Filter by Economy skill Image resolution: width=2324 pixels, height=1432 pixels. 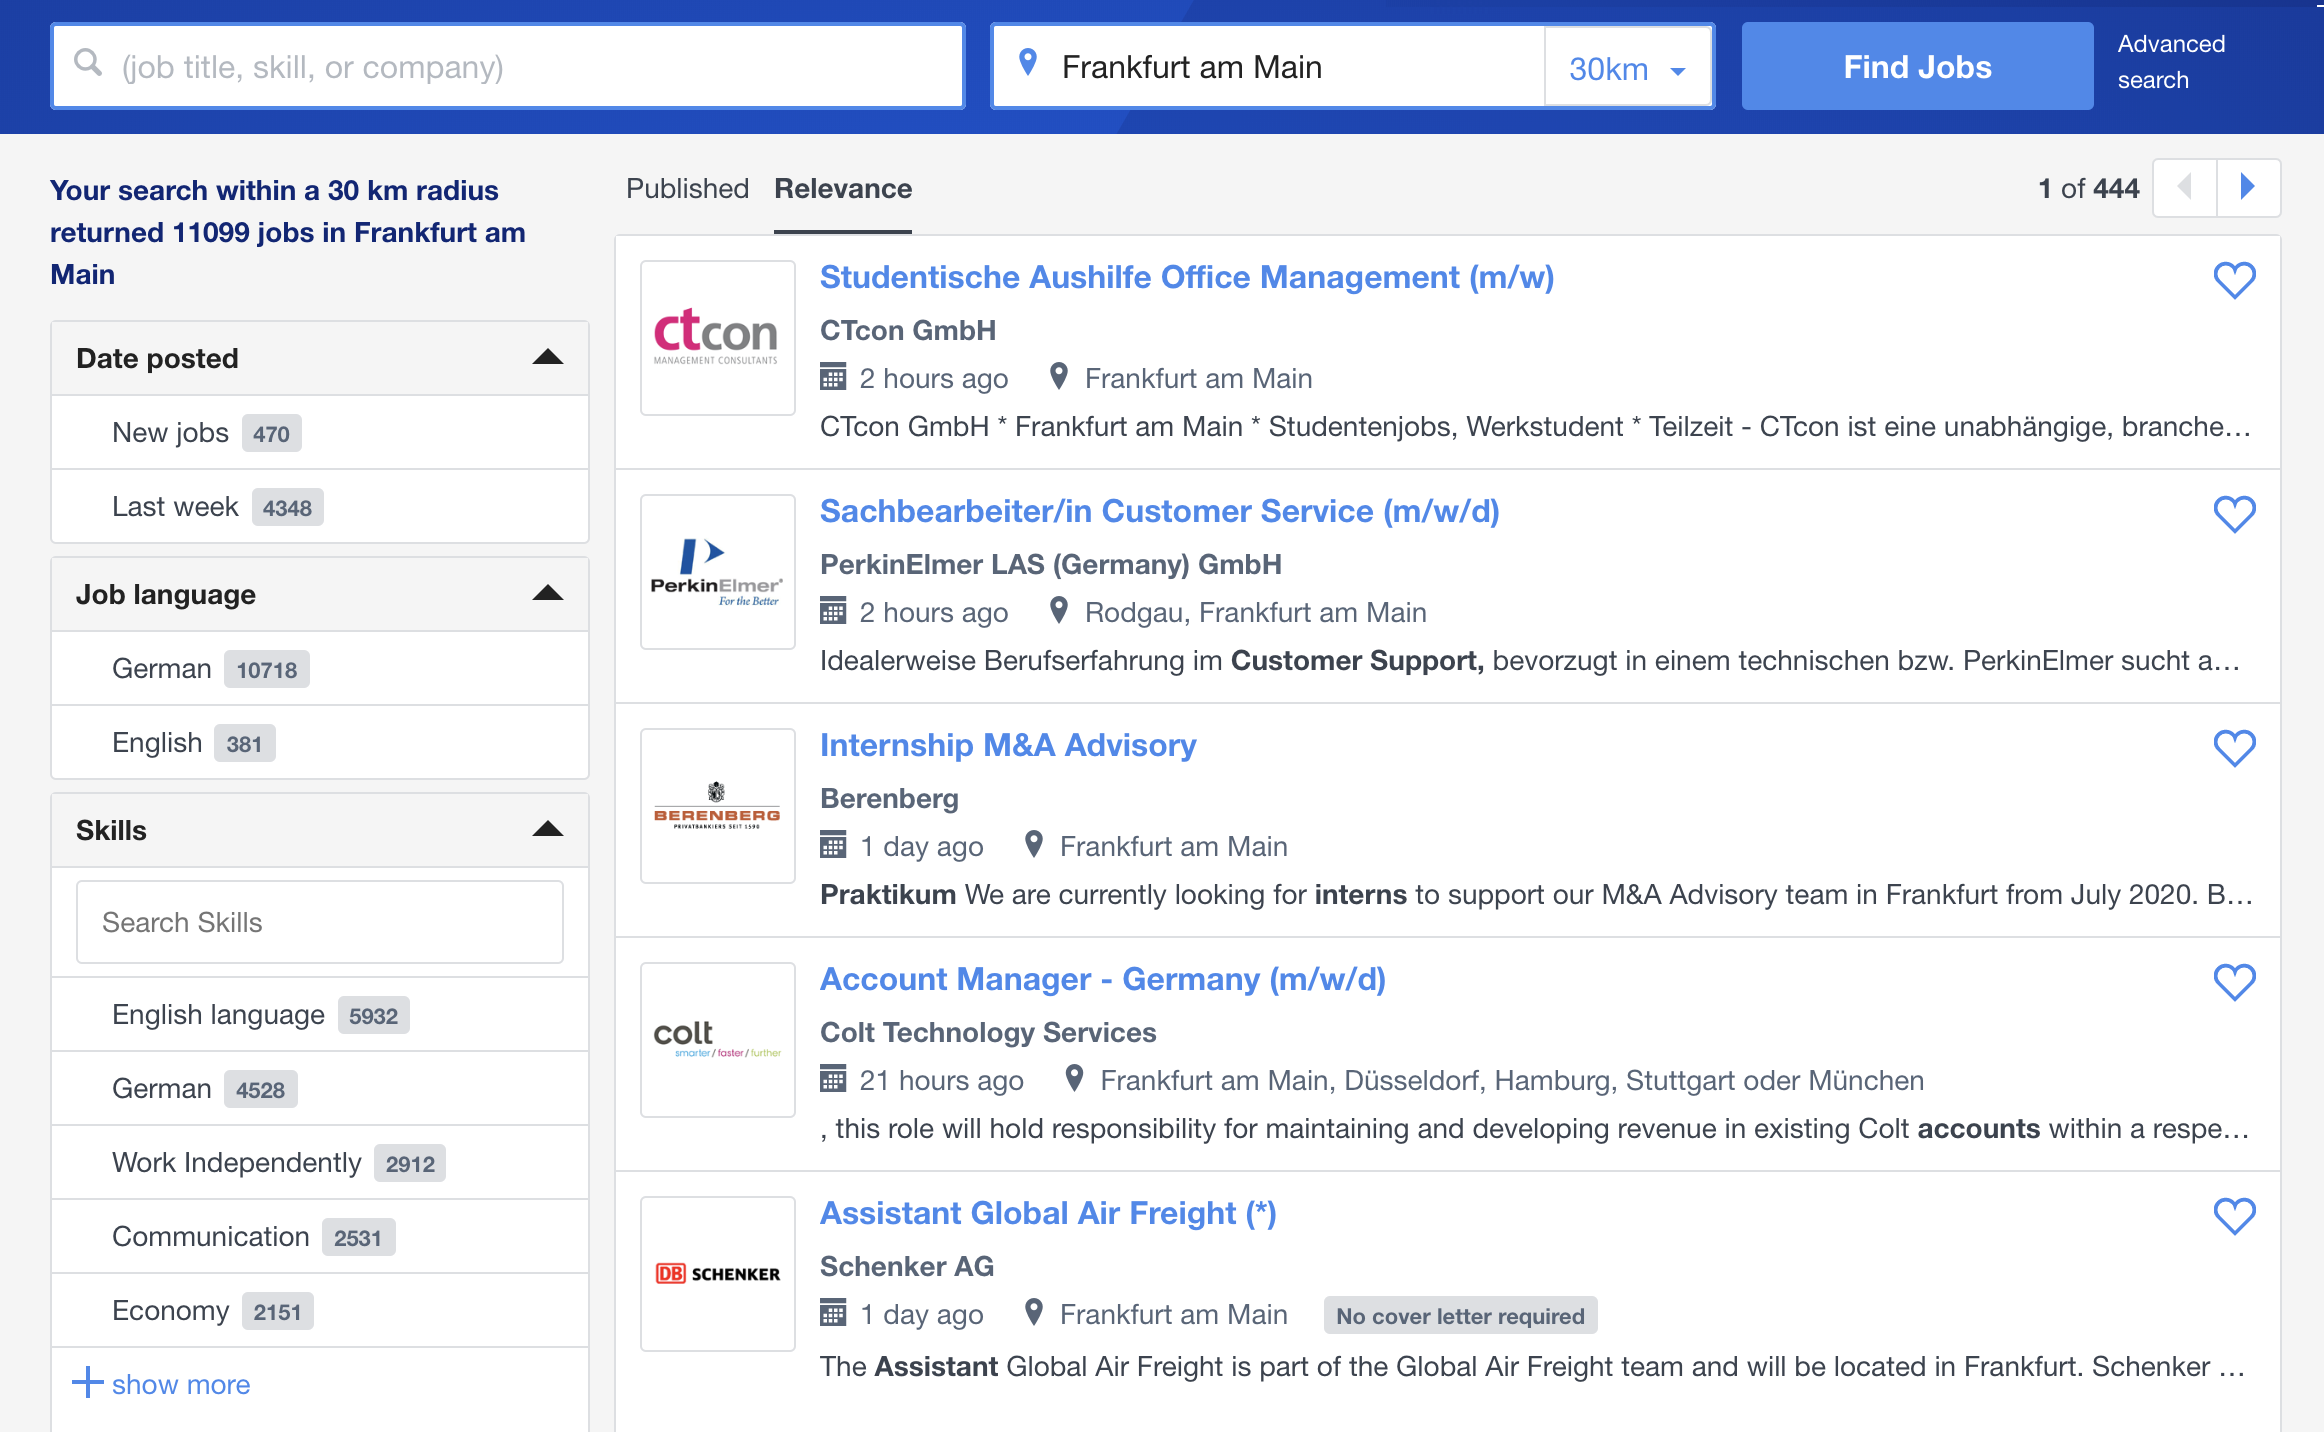coord(320,1311)
